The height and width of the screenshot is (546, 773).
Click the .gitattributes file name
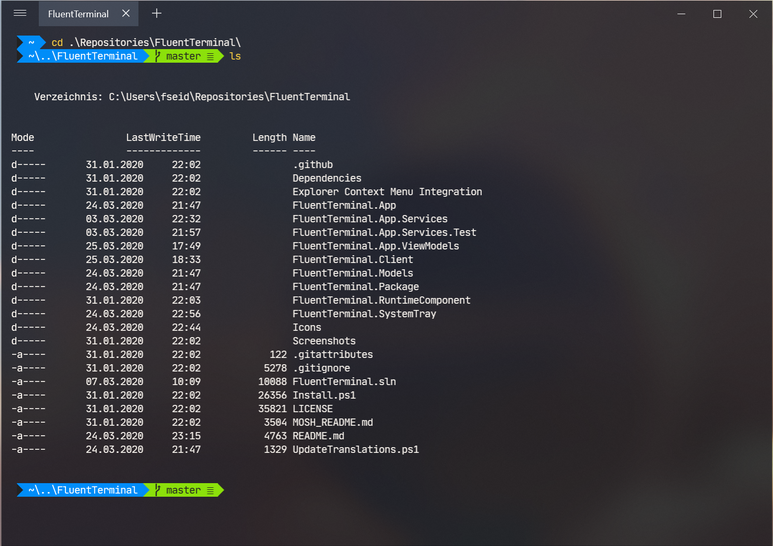(333, 354)
